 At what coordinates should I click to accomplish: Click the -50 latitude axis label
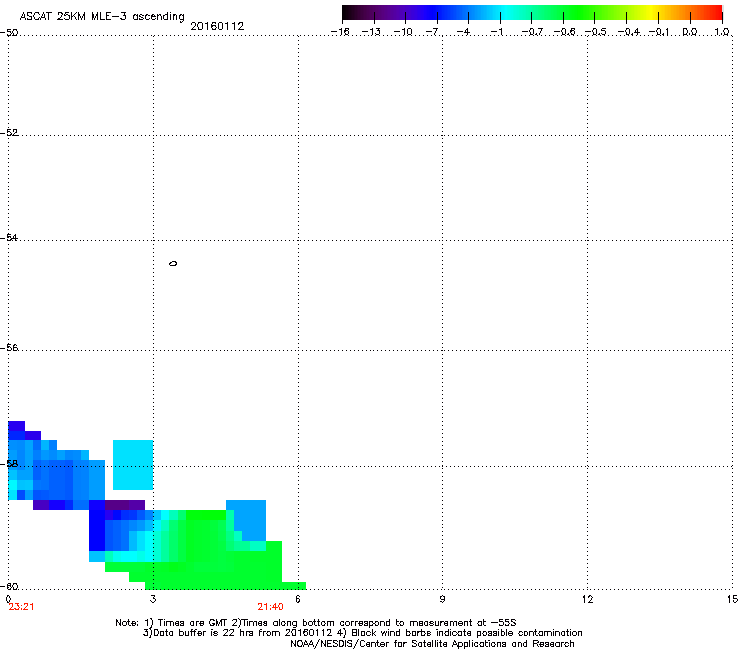point(9,33)
